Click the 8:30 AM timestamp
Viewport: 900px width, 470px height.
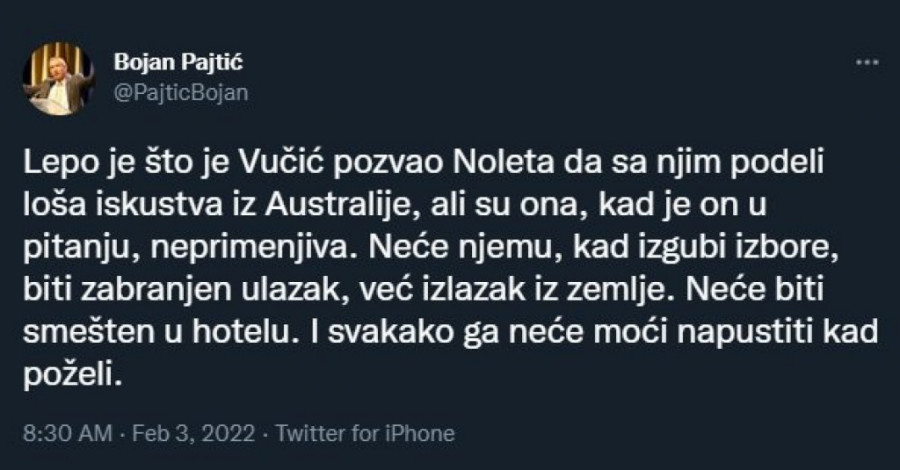[x=58, y=434]
